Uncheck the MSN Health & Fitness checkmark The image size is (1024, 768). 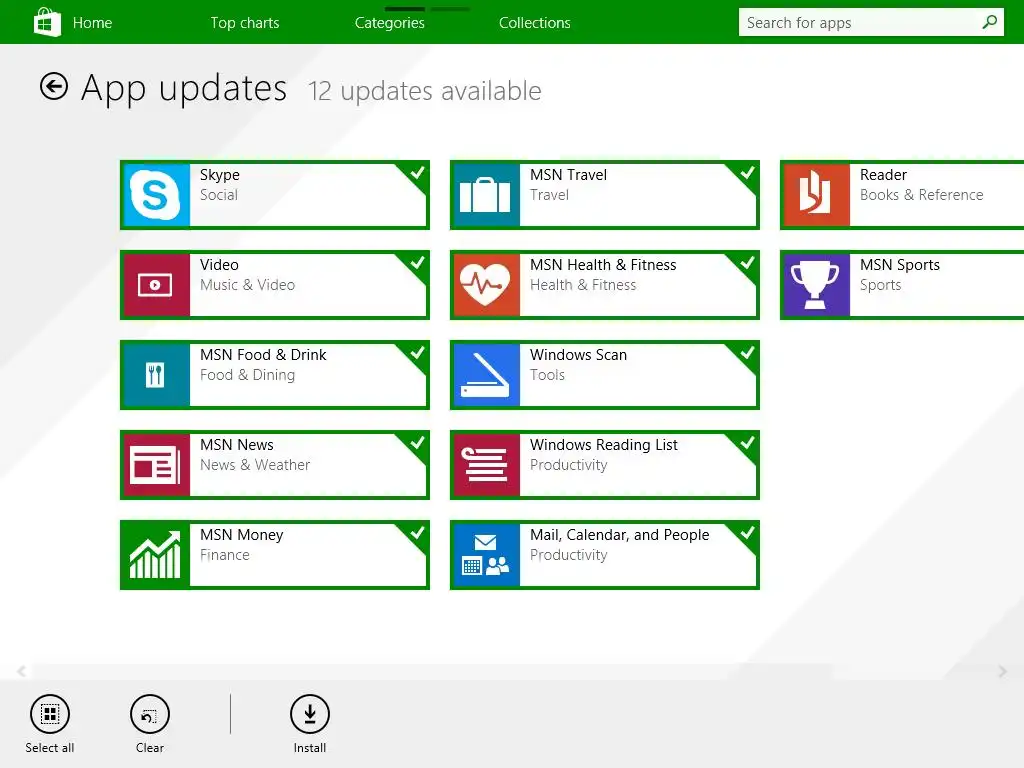tap(746, 263)
